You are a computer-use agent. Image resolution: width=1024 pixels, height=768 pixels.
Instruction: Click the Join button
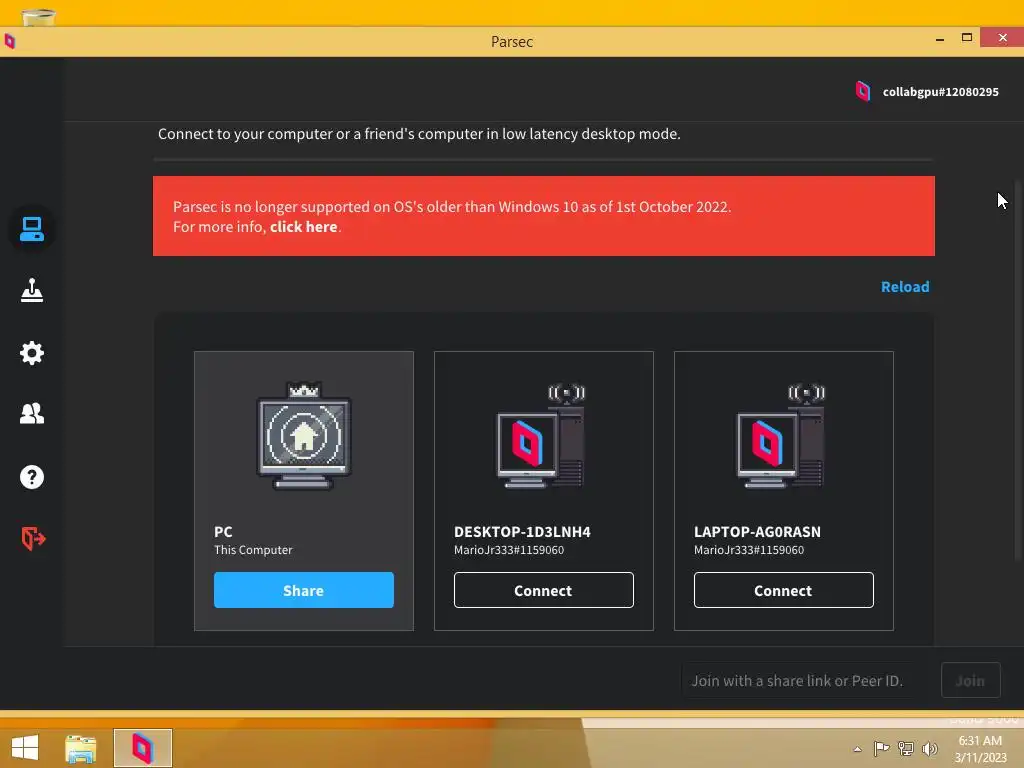[x=970, y=680]
